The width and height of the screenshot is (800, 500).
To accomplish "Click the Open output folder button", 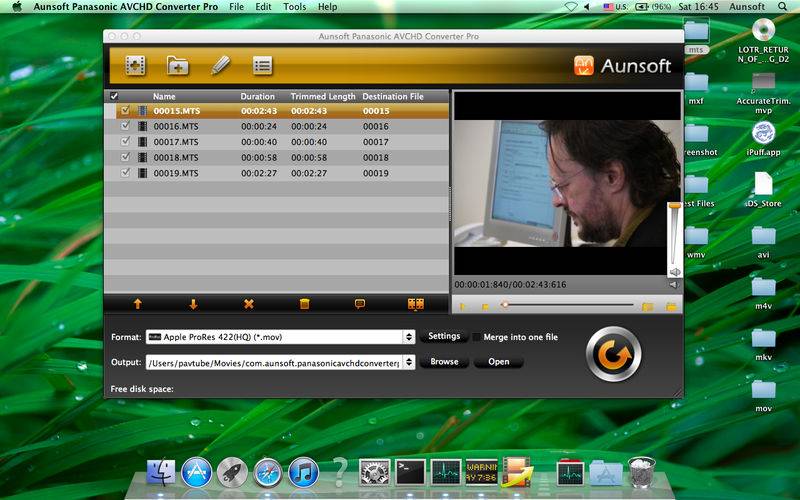I will click(498, 362).
